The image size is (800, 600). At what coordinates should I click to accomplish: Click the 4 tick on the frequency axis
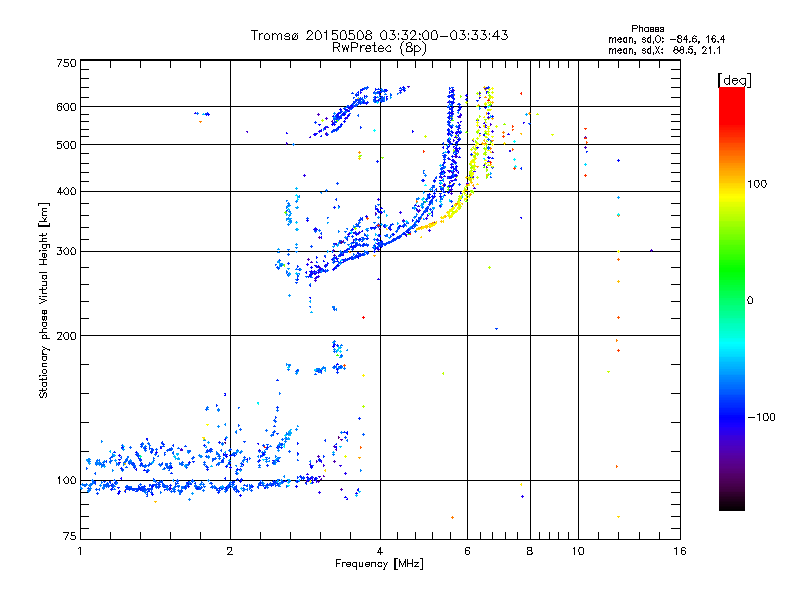tap(380, 551)
